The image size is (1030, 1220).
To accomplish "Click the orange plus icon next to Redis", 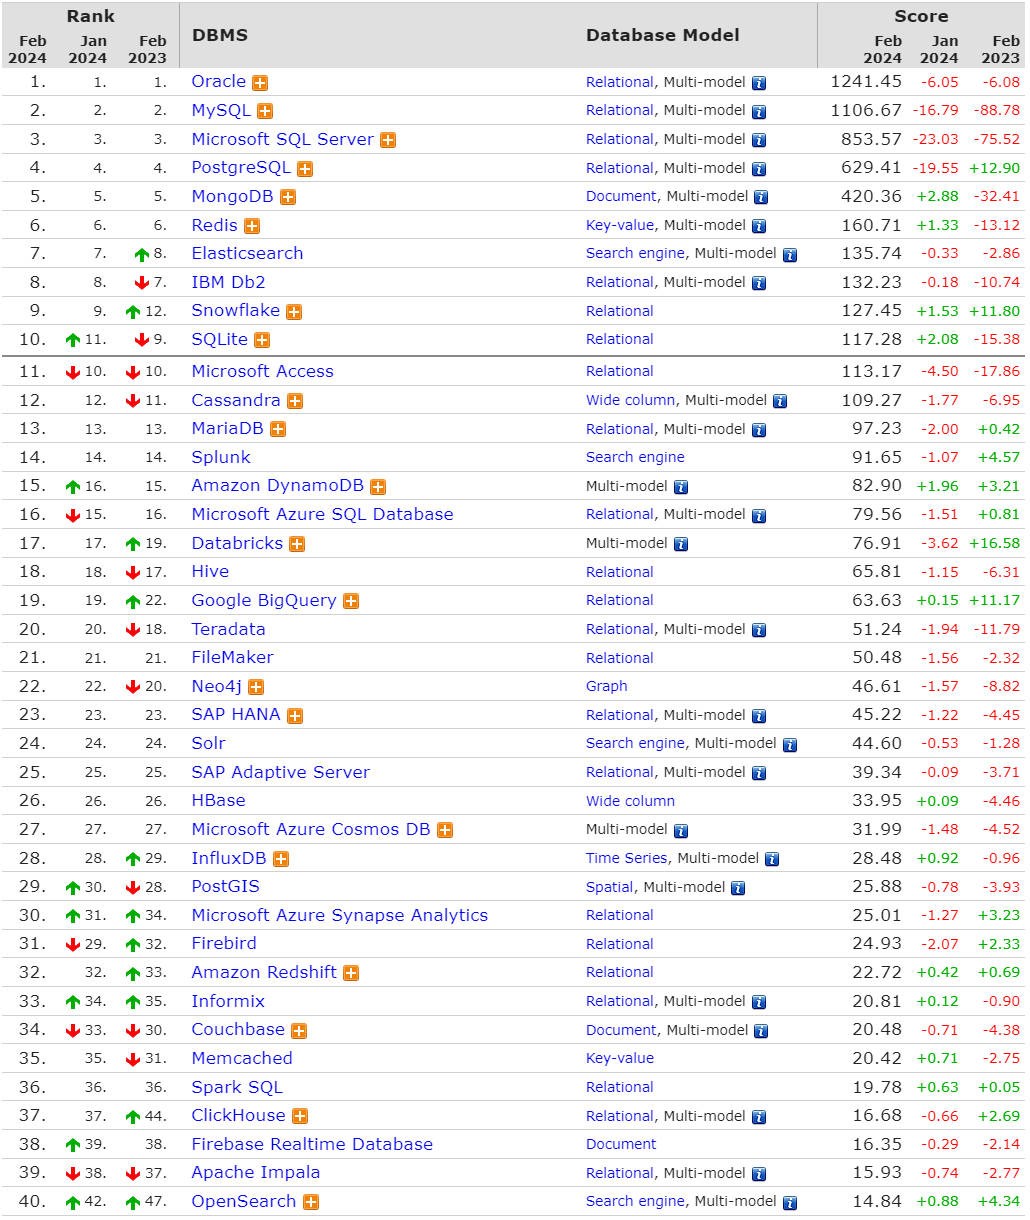I will 252,226.
